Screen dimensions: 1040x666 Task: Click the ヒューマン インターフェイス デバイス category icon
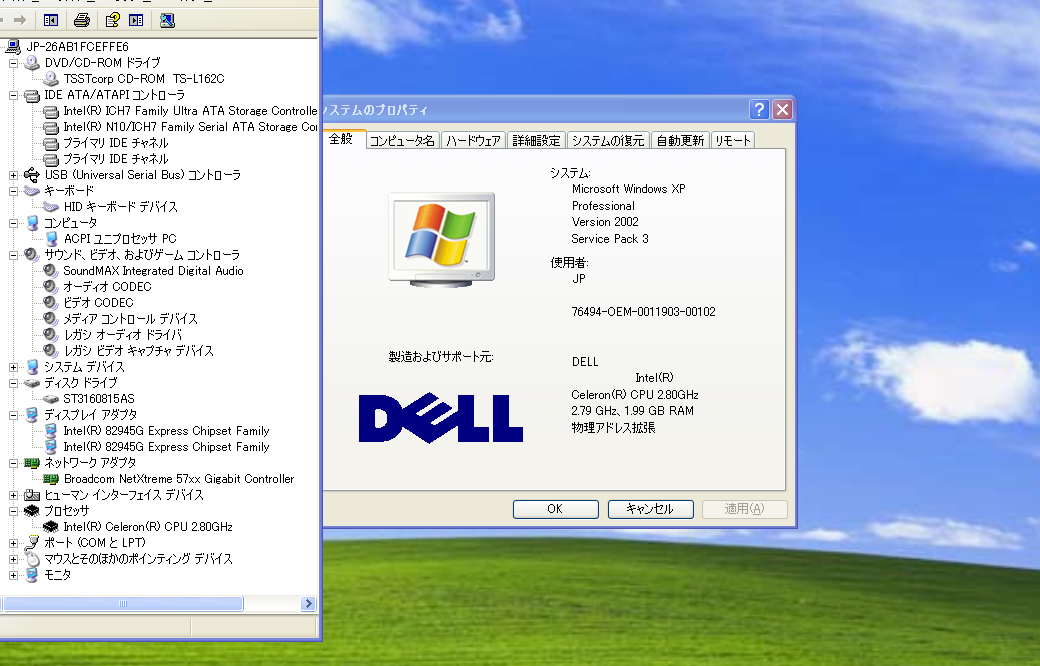tap(32, 495)
